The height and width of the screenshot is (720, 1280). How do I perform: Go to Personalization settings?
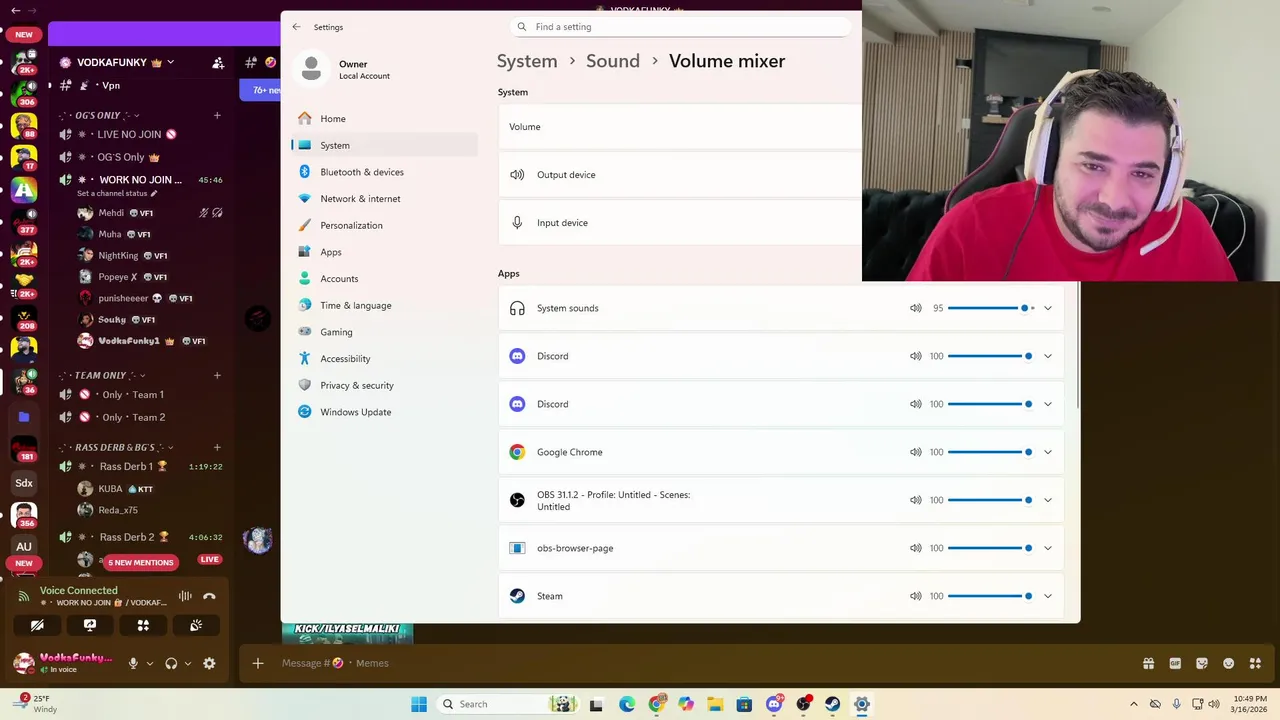coord(384,225)
